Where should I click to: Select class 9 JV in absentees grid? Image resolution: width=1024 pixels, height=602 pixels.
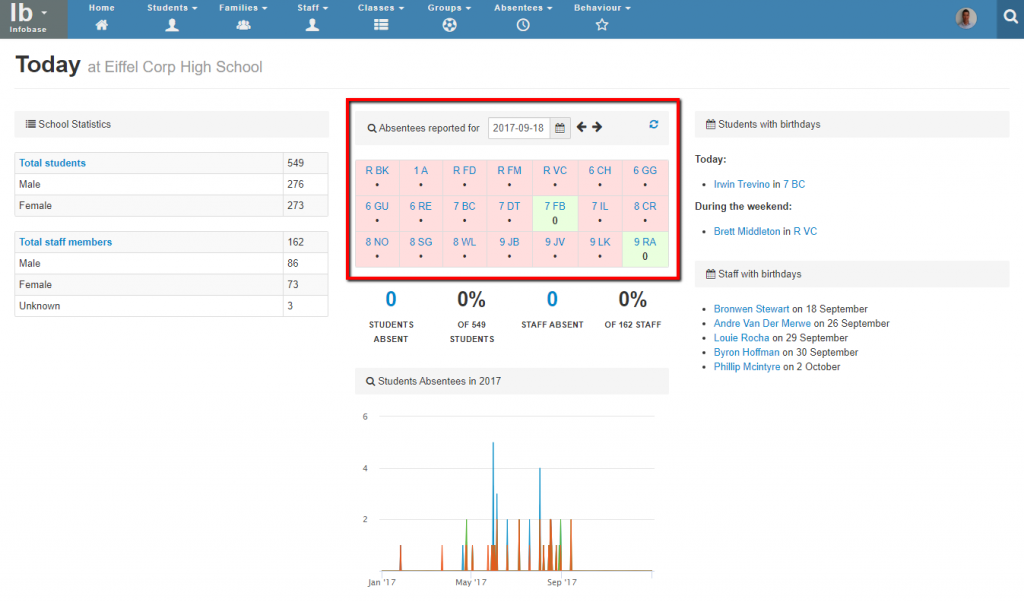(x=555, y=242)
